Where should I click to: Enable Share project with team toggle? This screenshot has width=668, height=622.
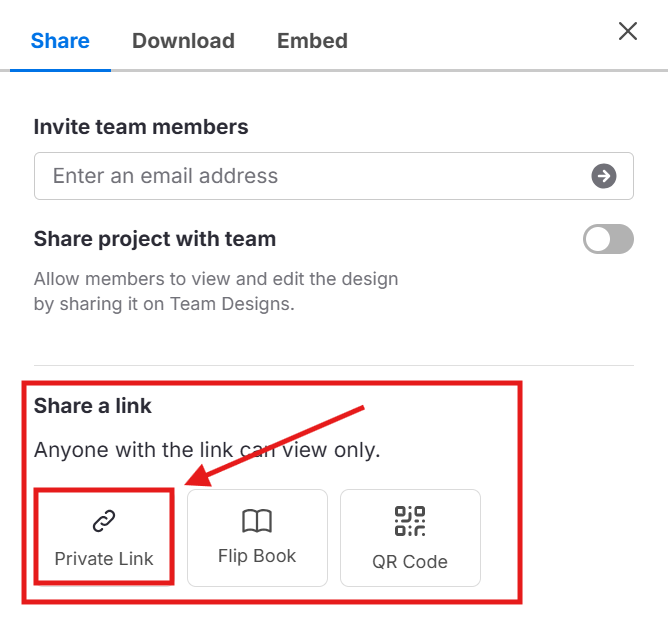click(x=608, y=239)
